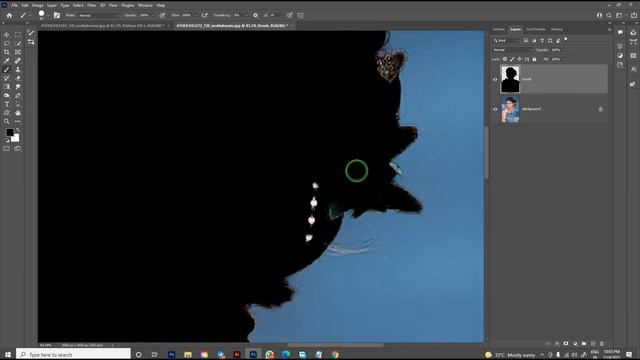The image size is (640, 360).
Task: Select the Eyedropper tool
Action: point(7,61)
